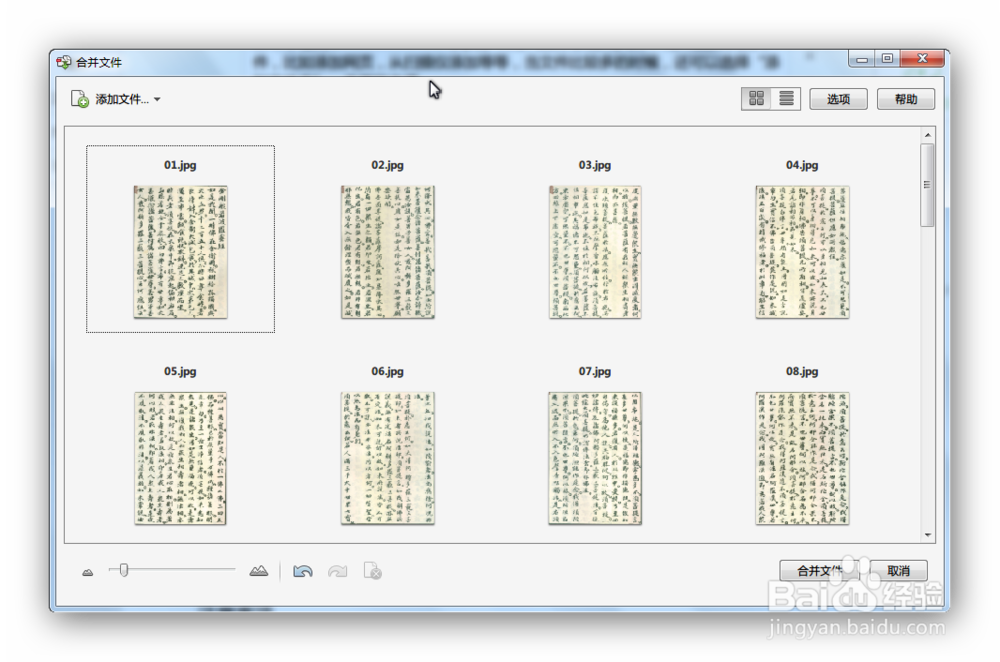Click the 08.jpg file name label

pos(802,372)
